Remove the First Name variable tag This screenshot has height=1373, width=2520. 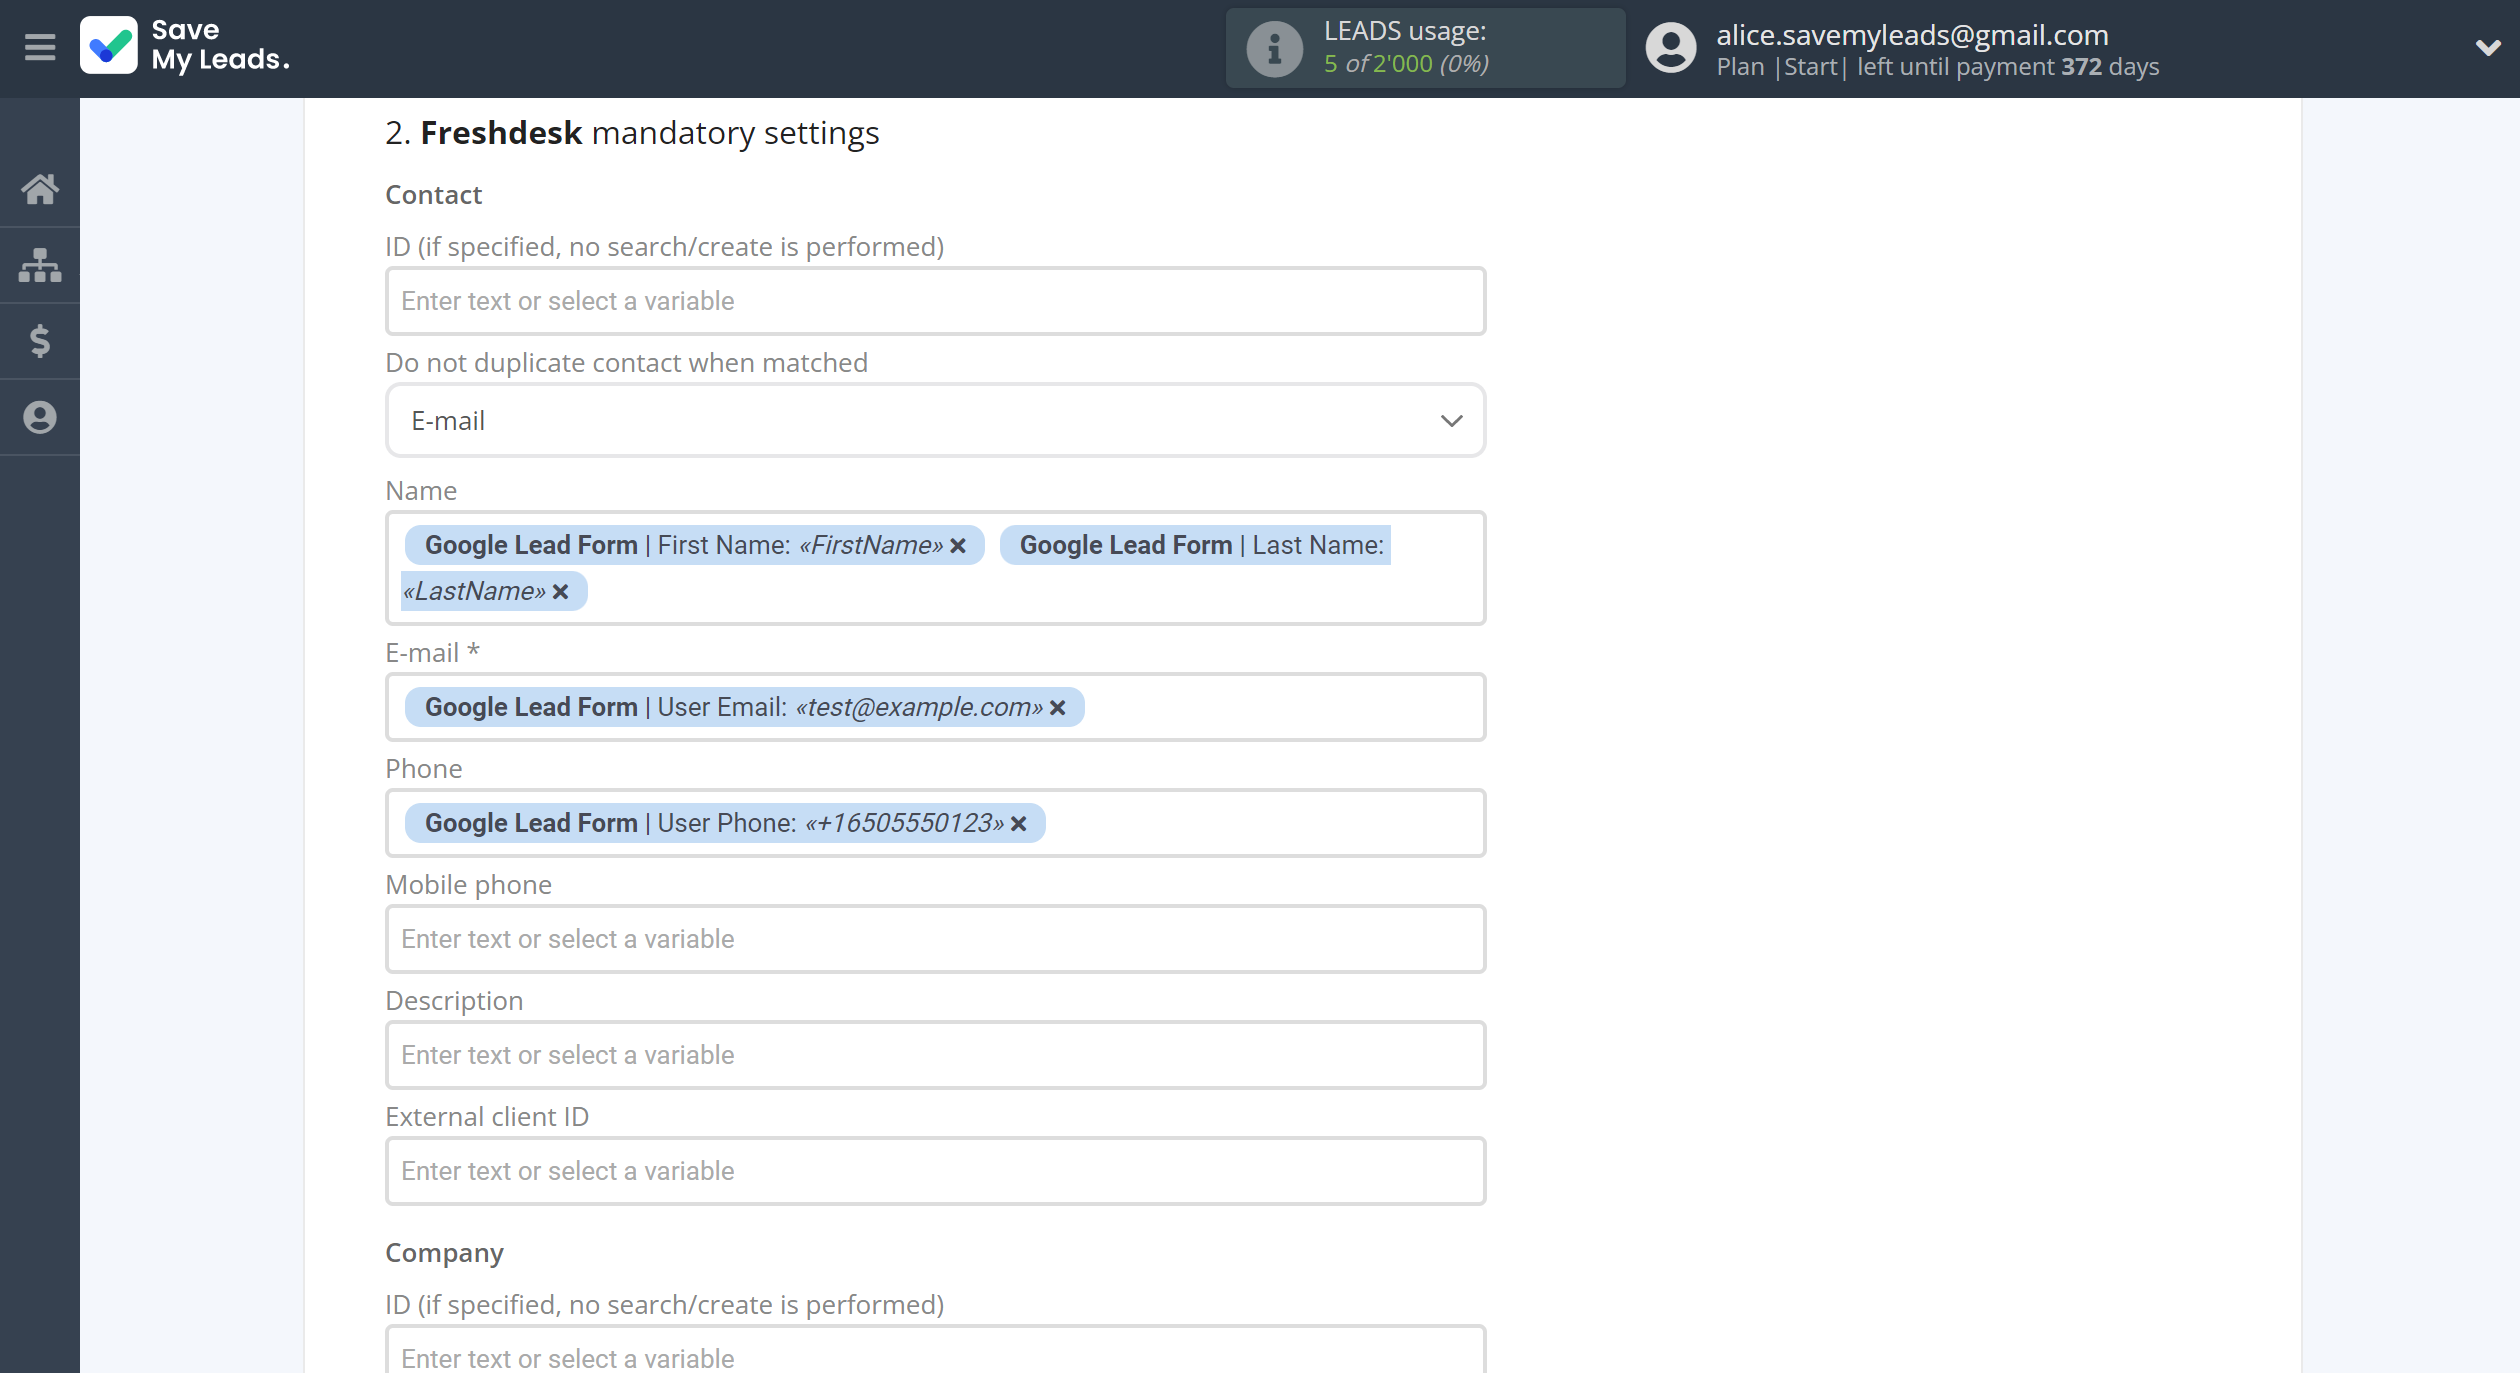(x=958, y=545)
